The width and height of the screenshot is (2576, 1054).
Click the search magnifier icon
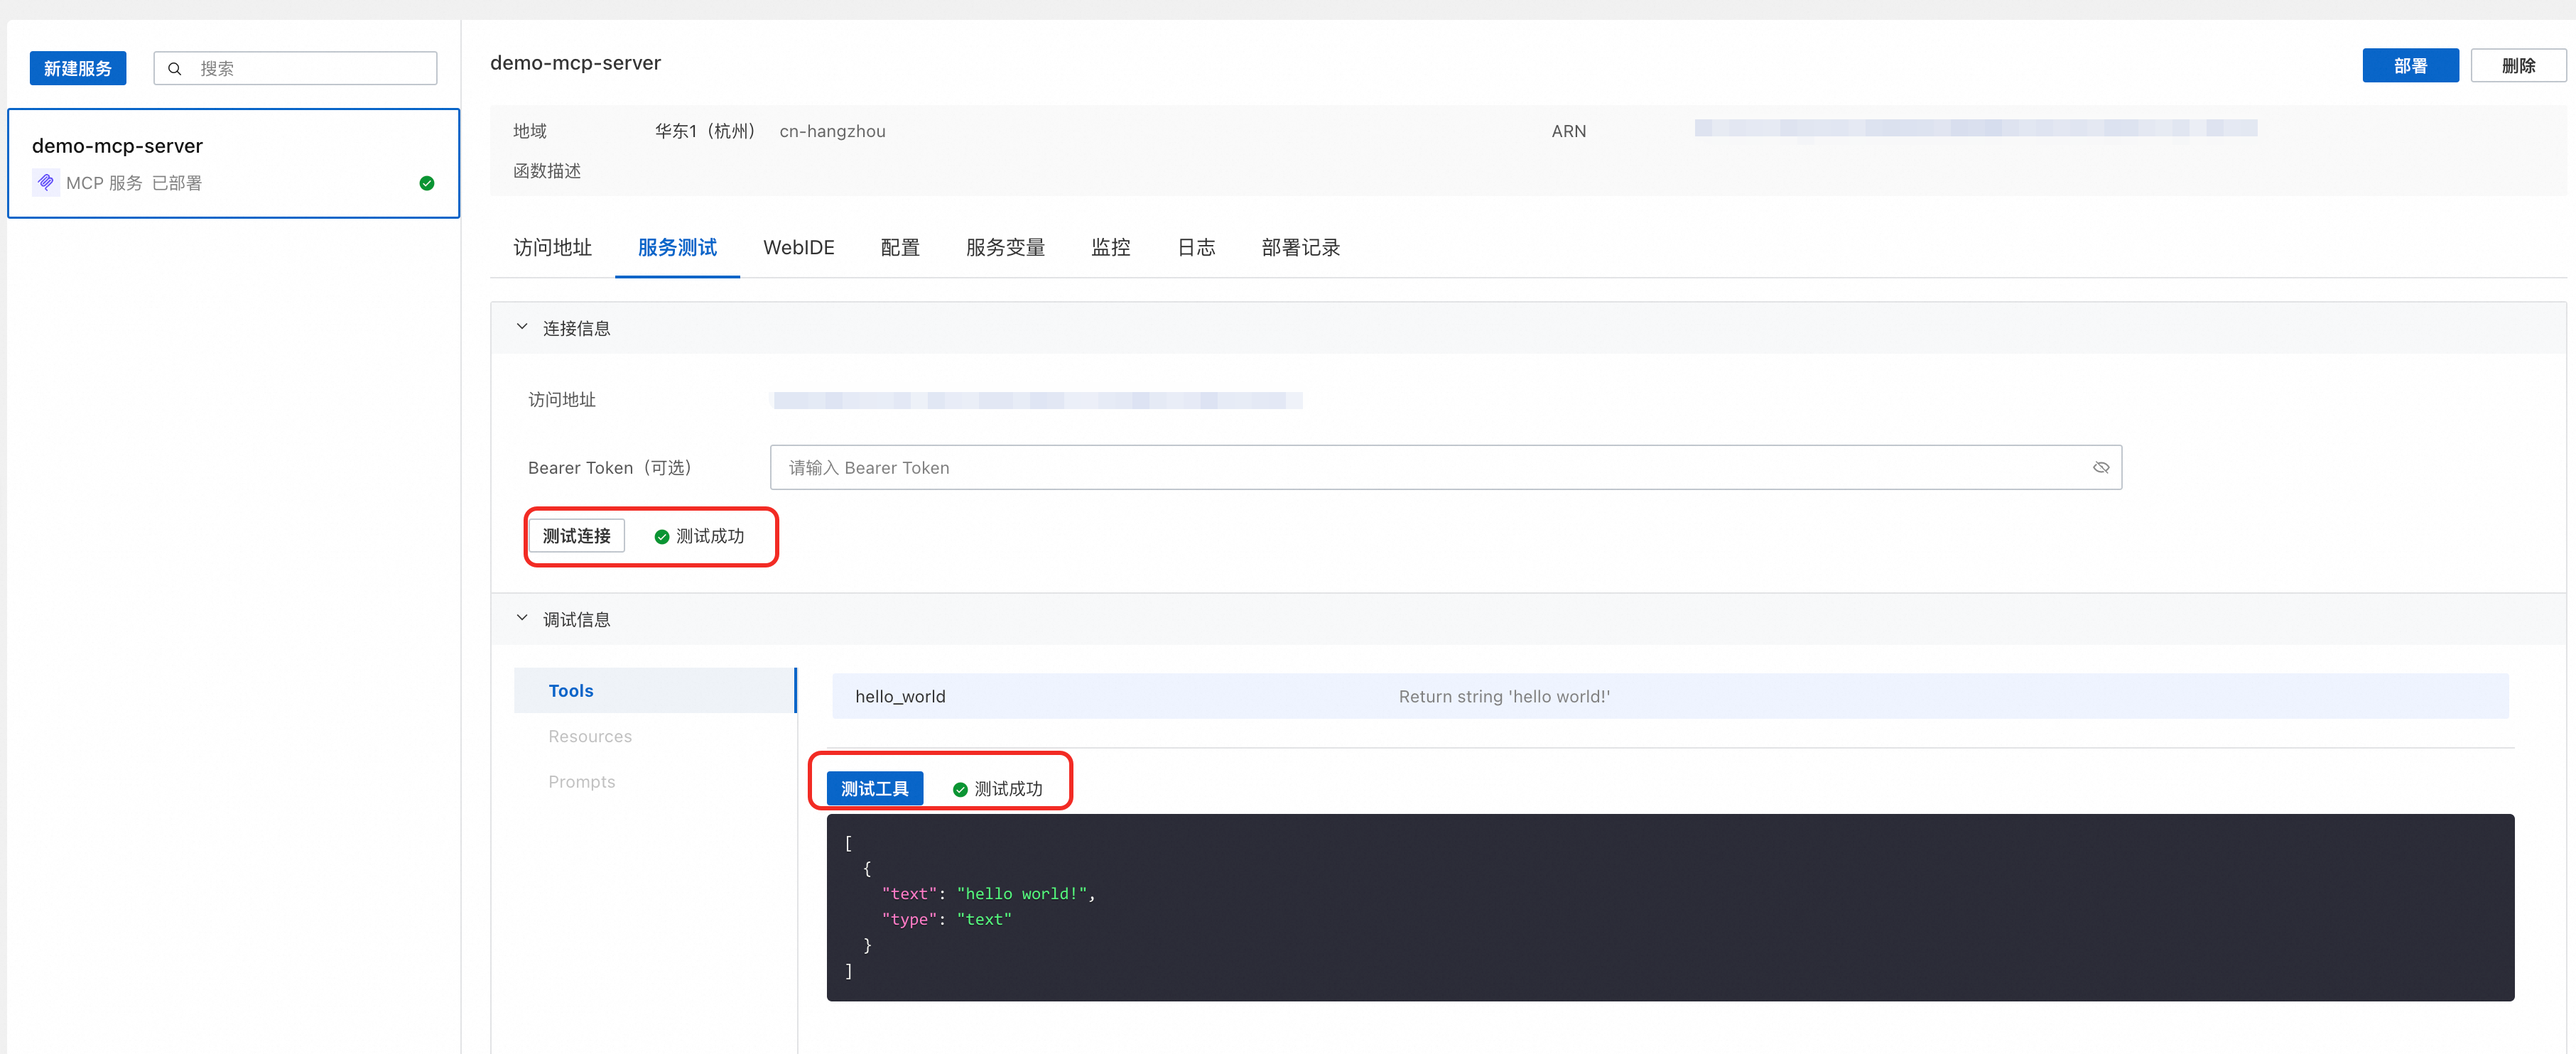point(175,69)
